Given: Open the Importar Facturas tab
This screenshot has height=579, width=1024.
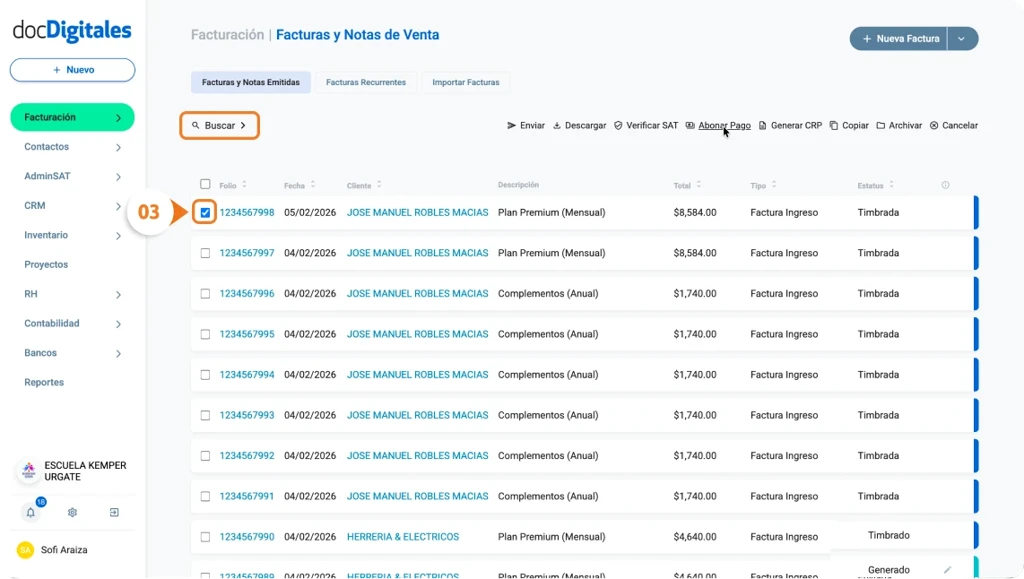Looking at the screenshot, I should pyautogui.click(x=466, y=82).
